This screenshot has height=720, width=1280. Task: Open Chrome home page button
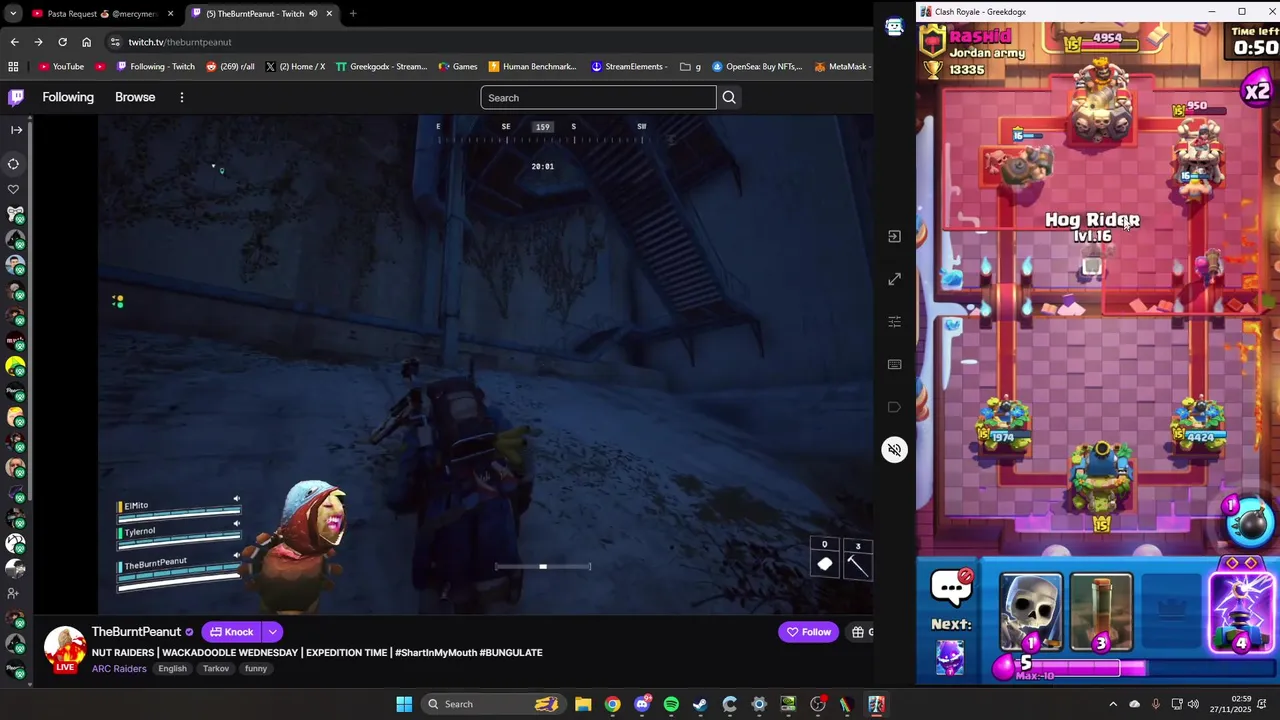point(86,42)
